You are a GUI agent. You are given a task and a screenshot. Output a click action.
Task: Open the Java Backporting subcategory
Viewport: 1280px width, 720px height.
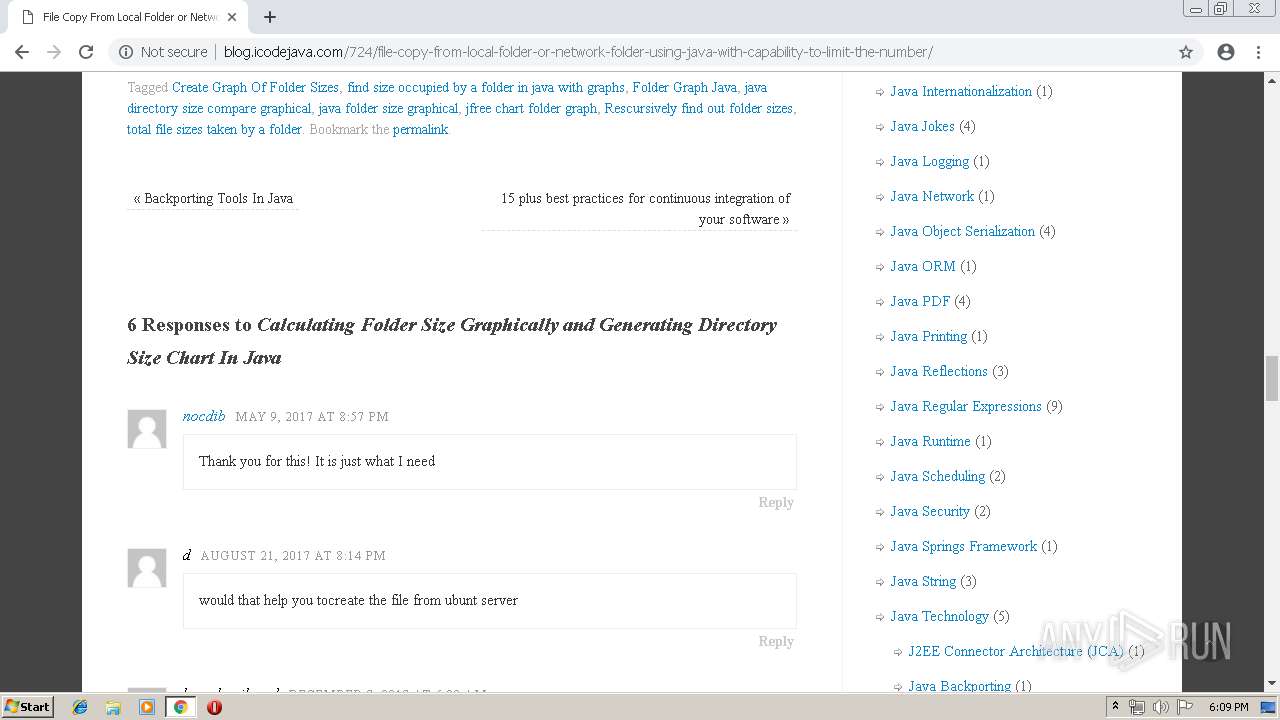click(x=959, y=686)
